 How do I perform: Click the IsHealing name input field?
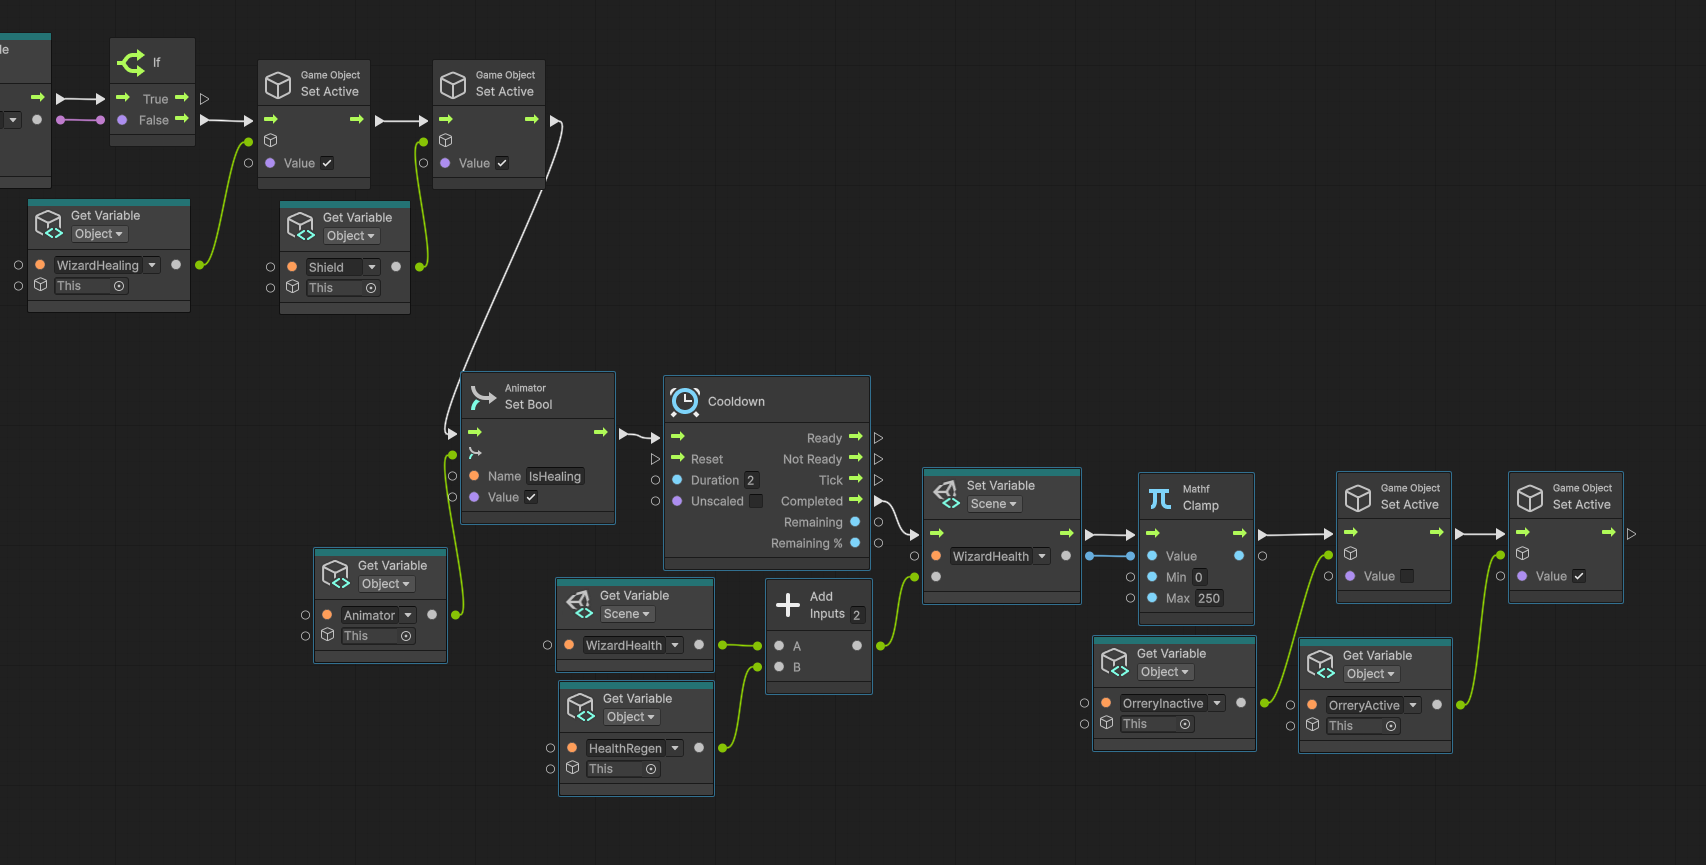tap(555, 476)
